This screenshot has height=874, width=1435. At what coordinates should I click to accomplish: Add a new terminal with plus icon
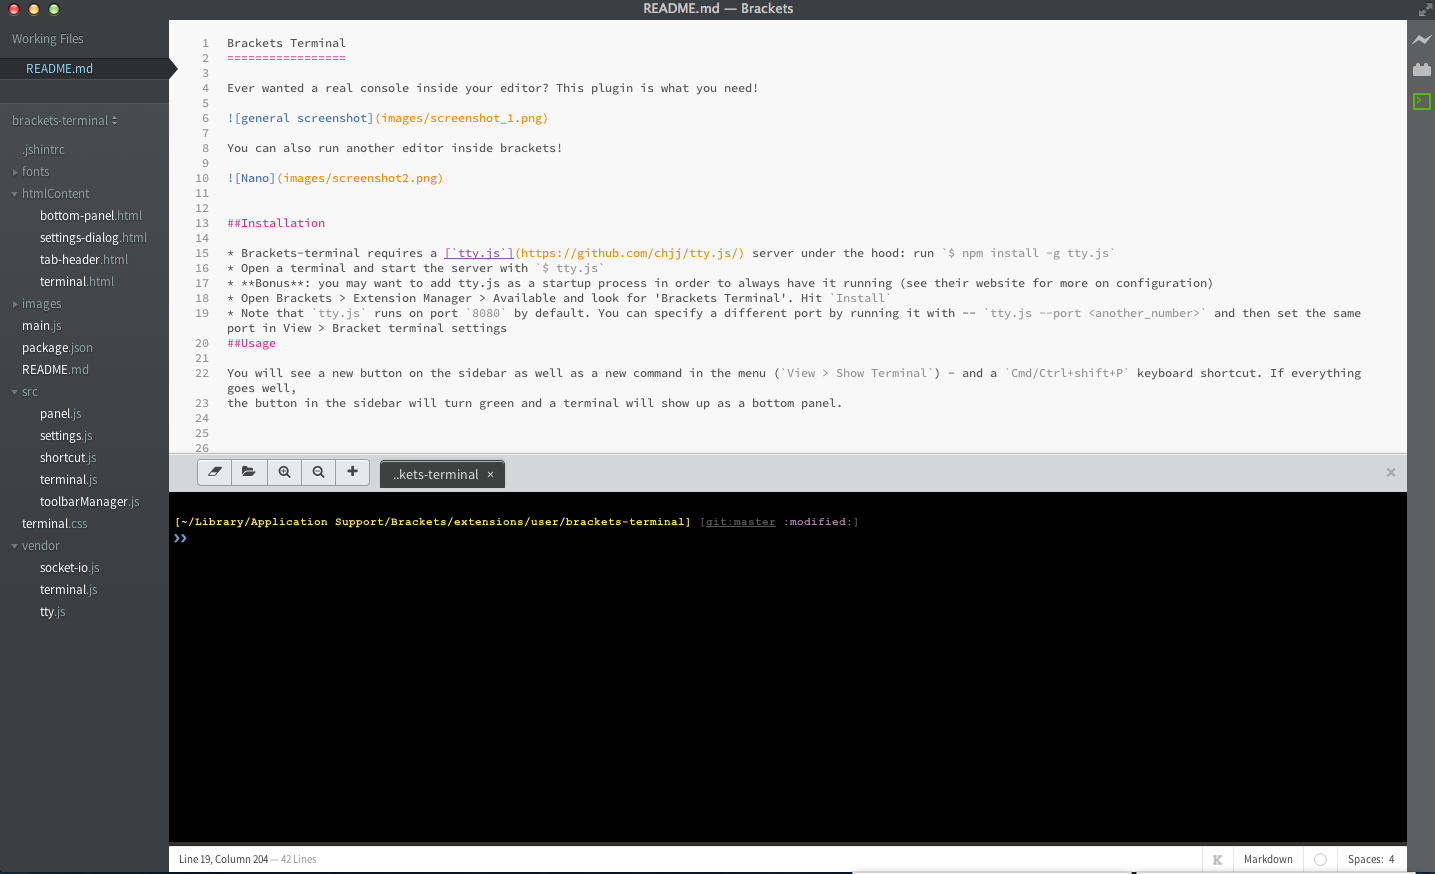point(353,472)
